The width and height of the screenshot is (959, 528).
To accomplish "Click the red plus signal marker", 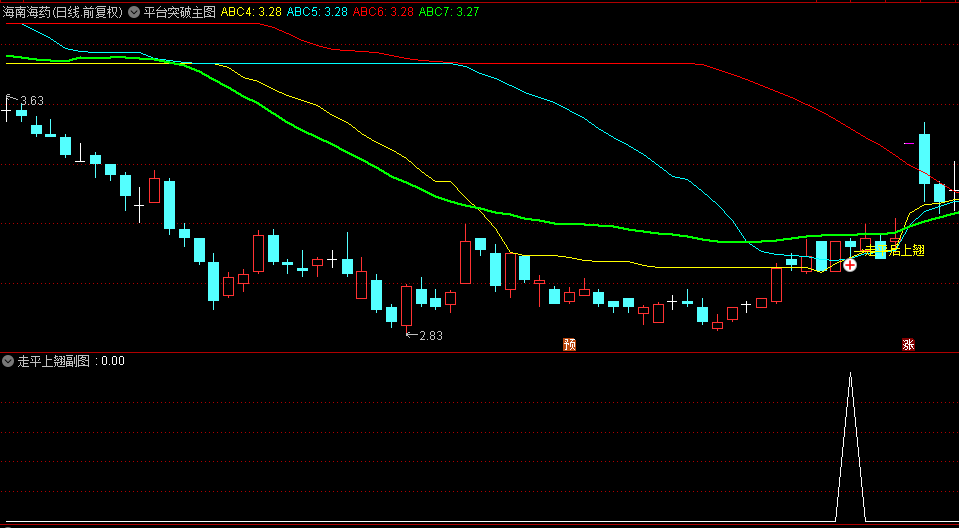I will click(x=850, y=265).
